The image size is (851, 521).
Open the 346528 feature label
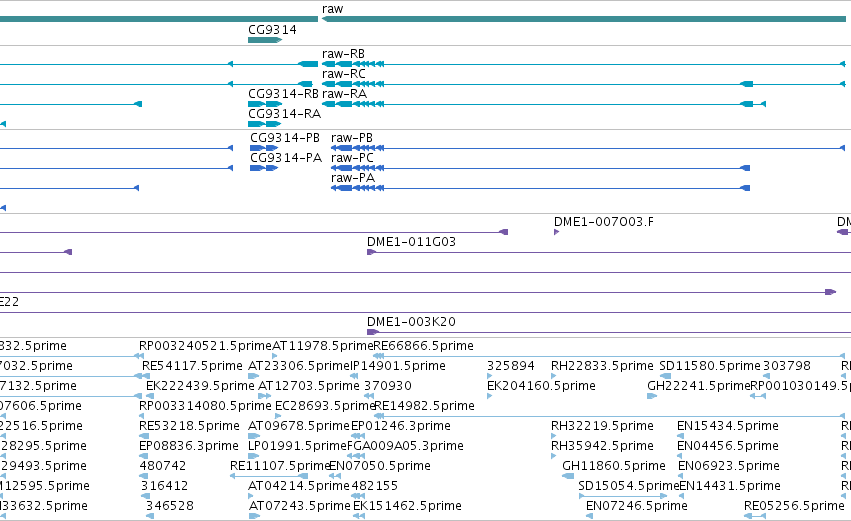169,507
